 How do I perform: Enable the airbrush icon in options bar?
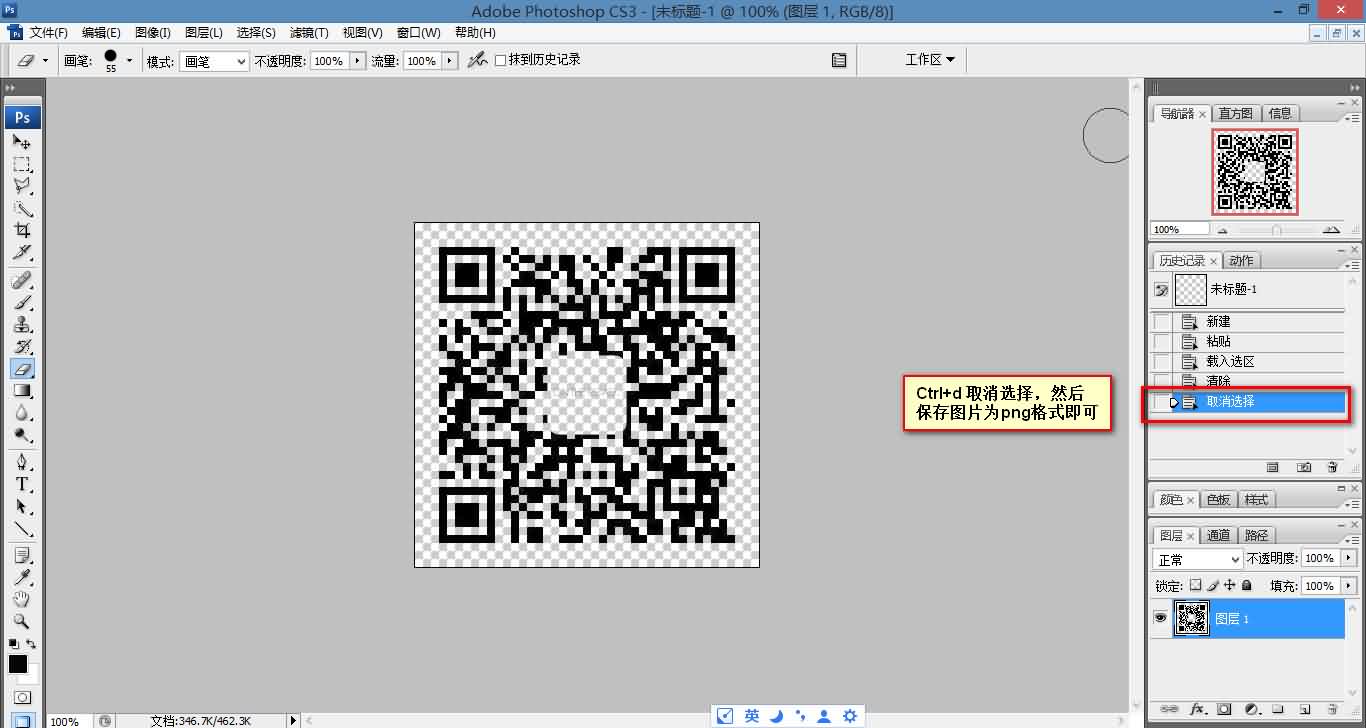pos(478,60)
